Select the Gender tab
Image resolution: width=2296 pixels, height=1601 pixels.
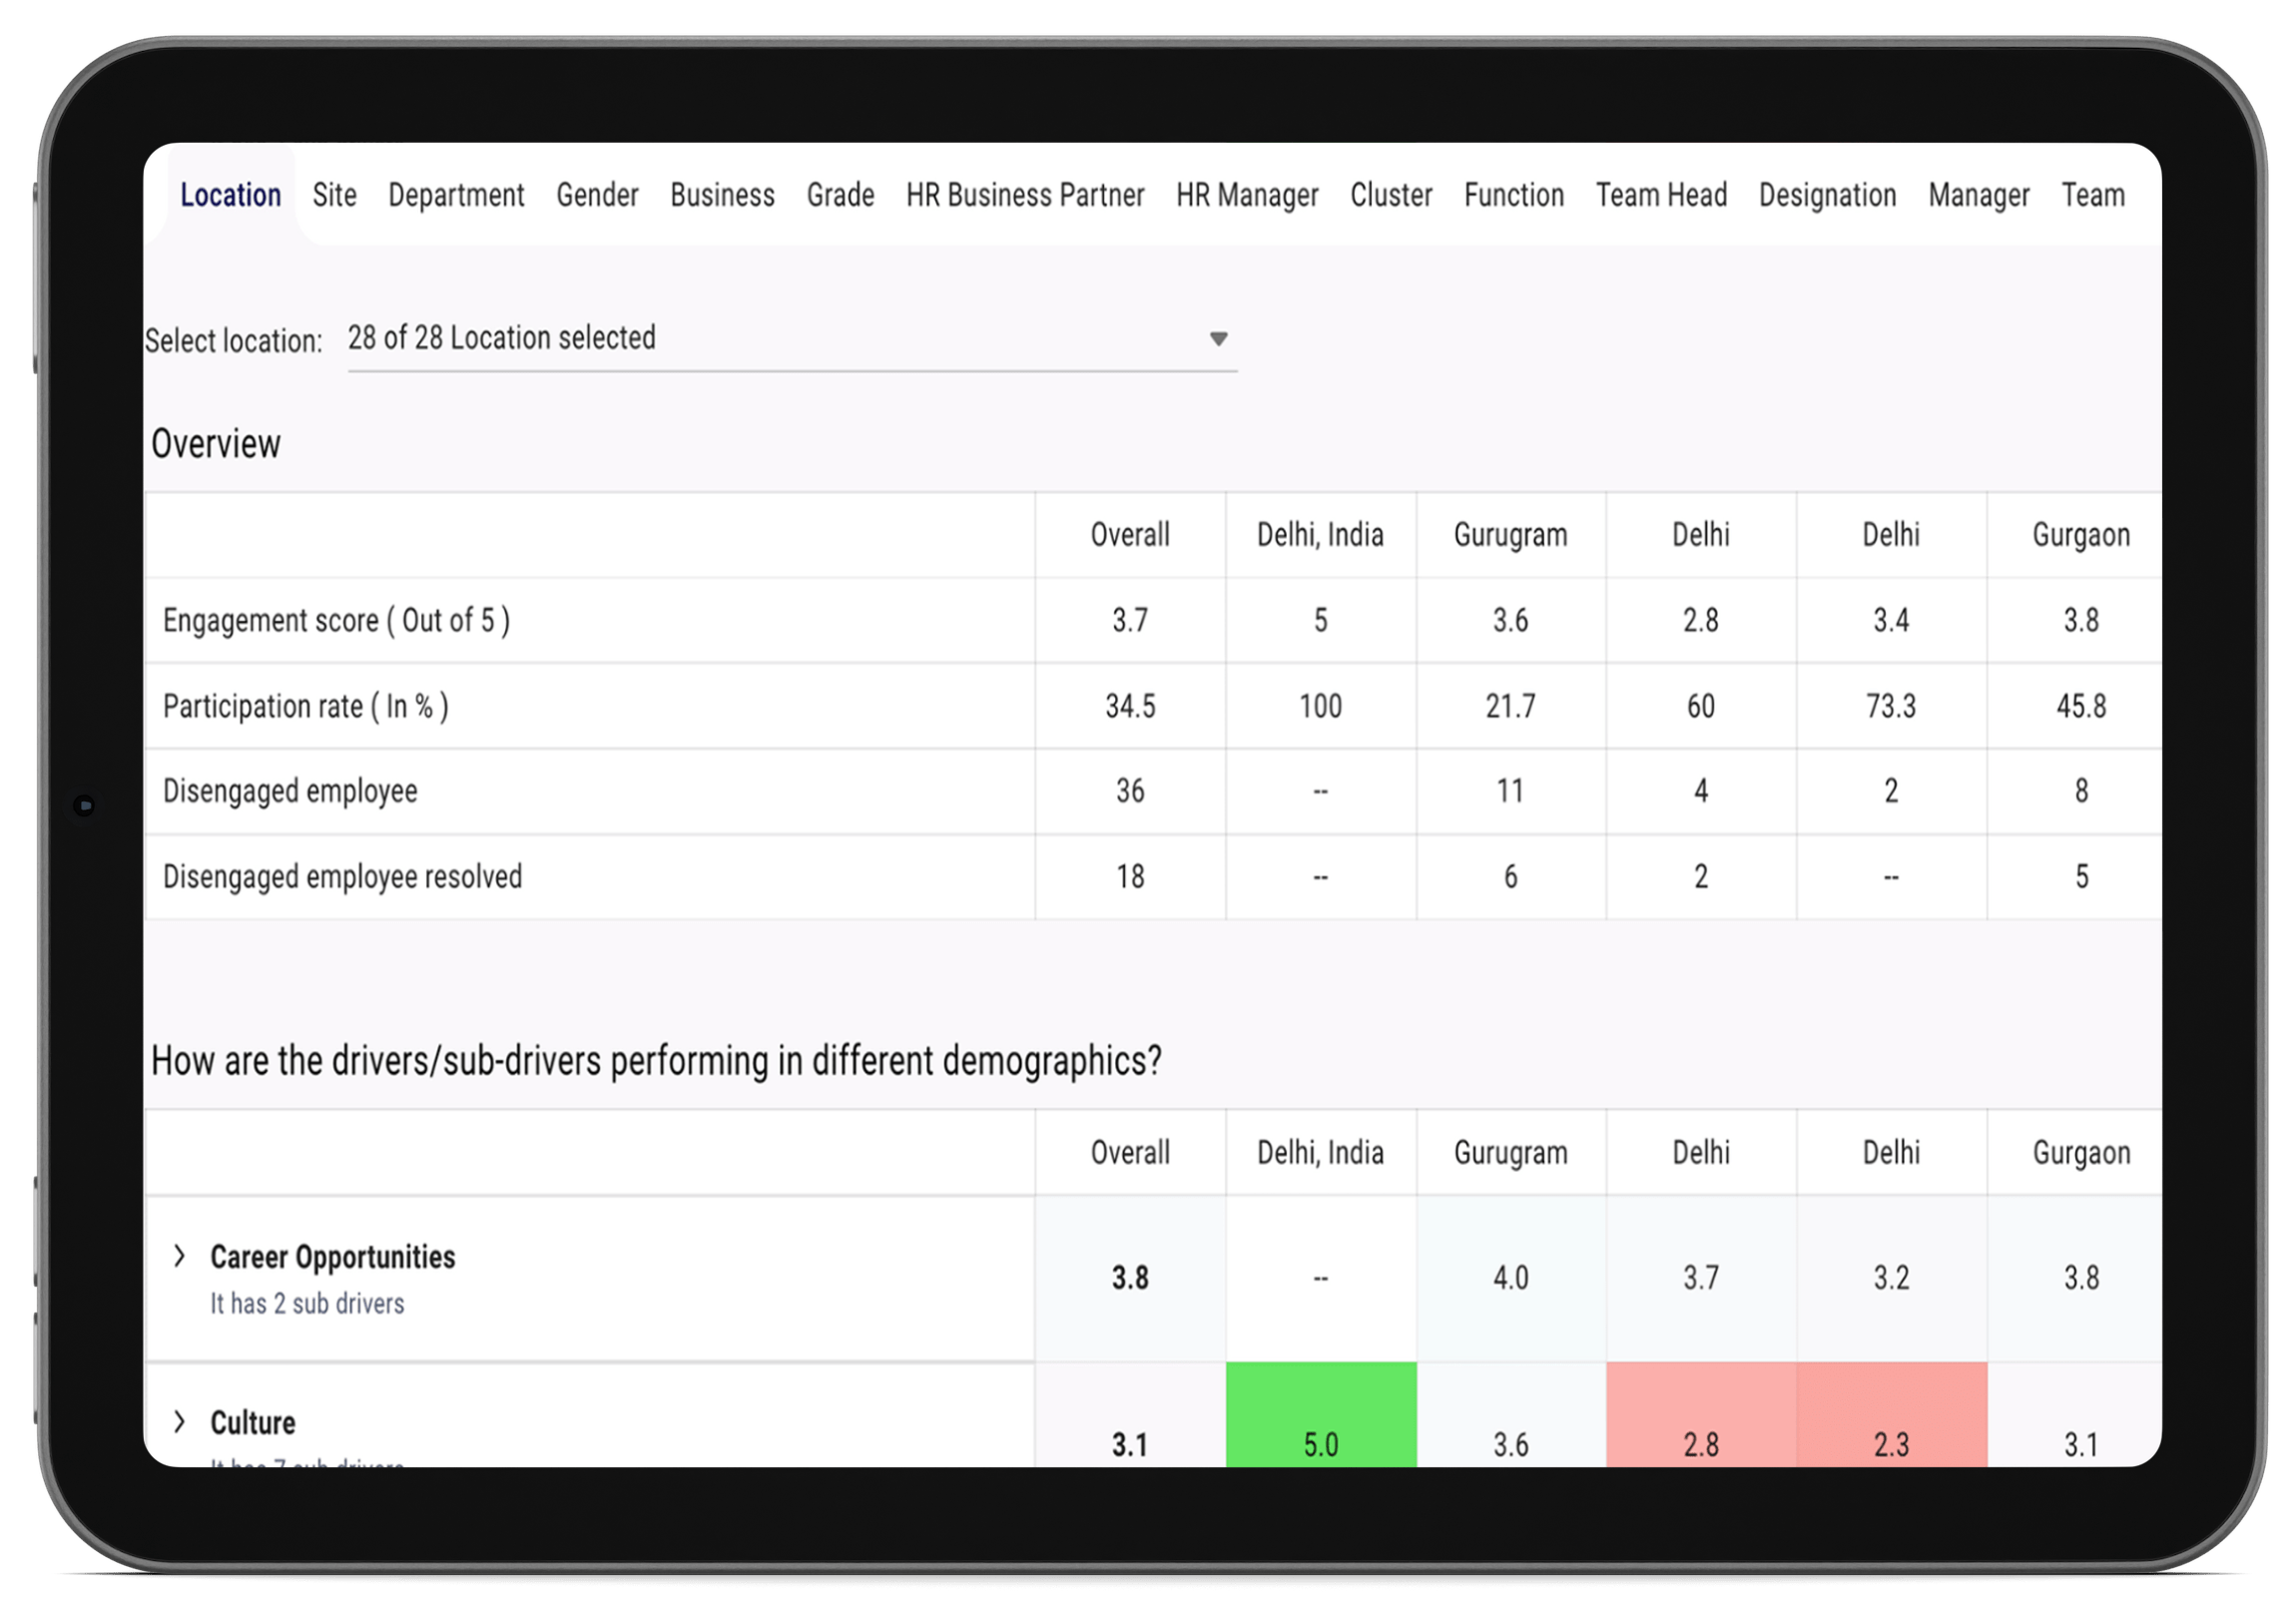coord(597,196)
